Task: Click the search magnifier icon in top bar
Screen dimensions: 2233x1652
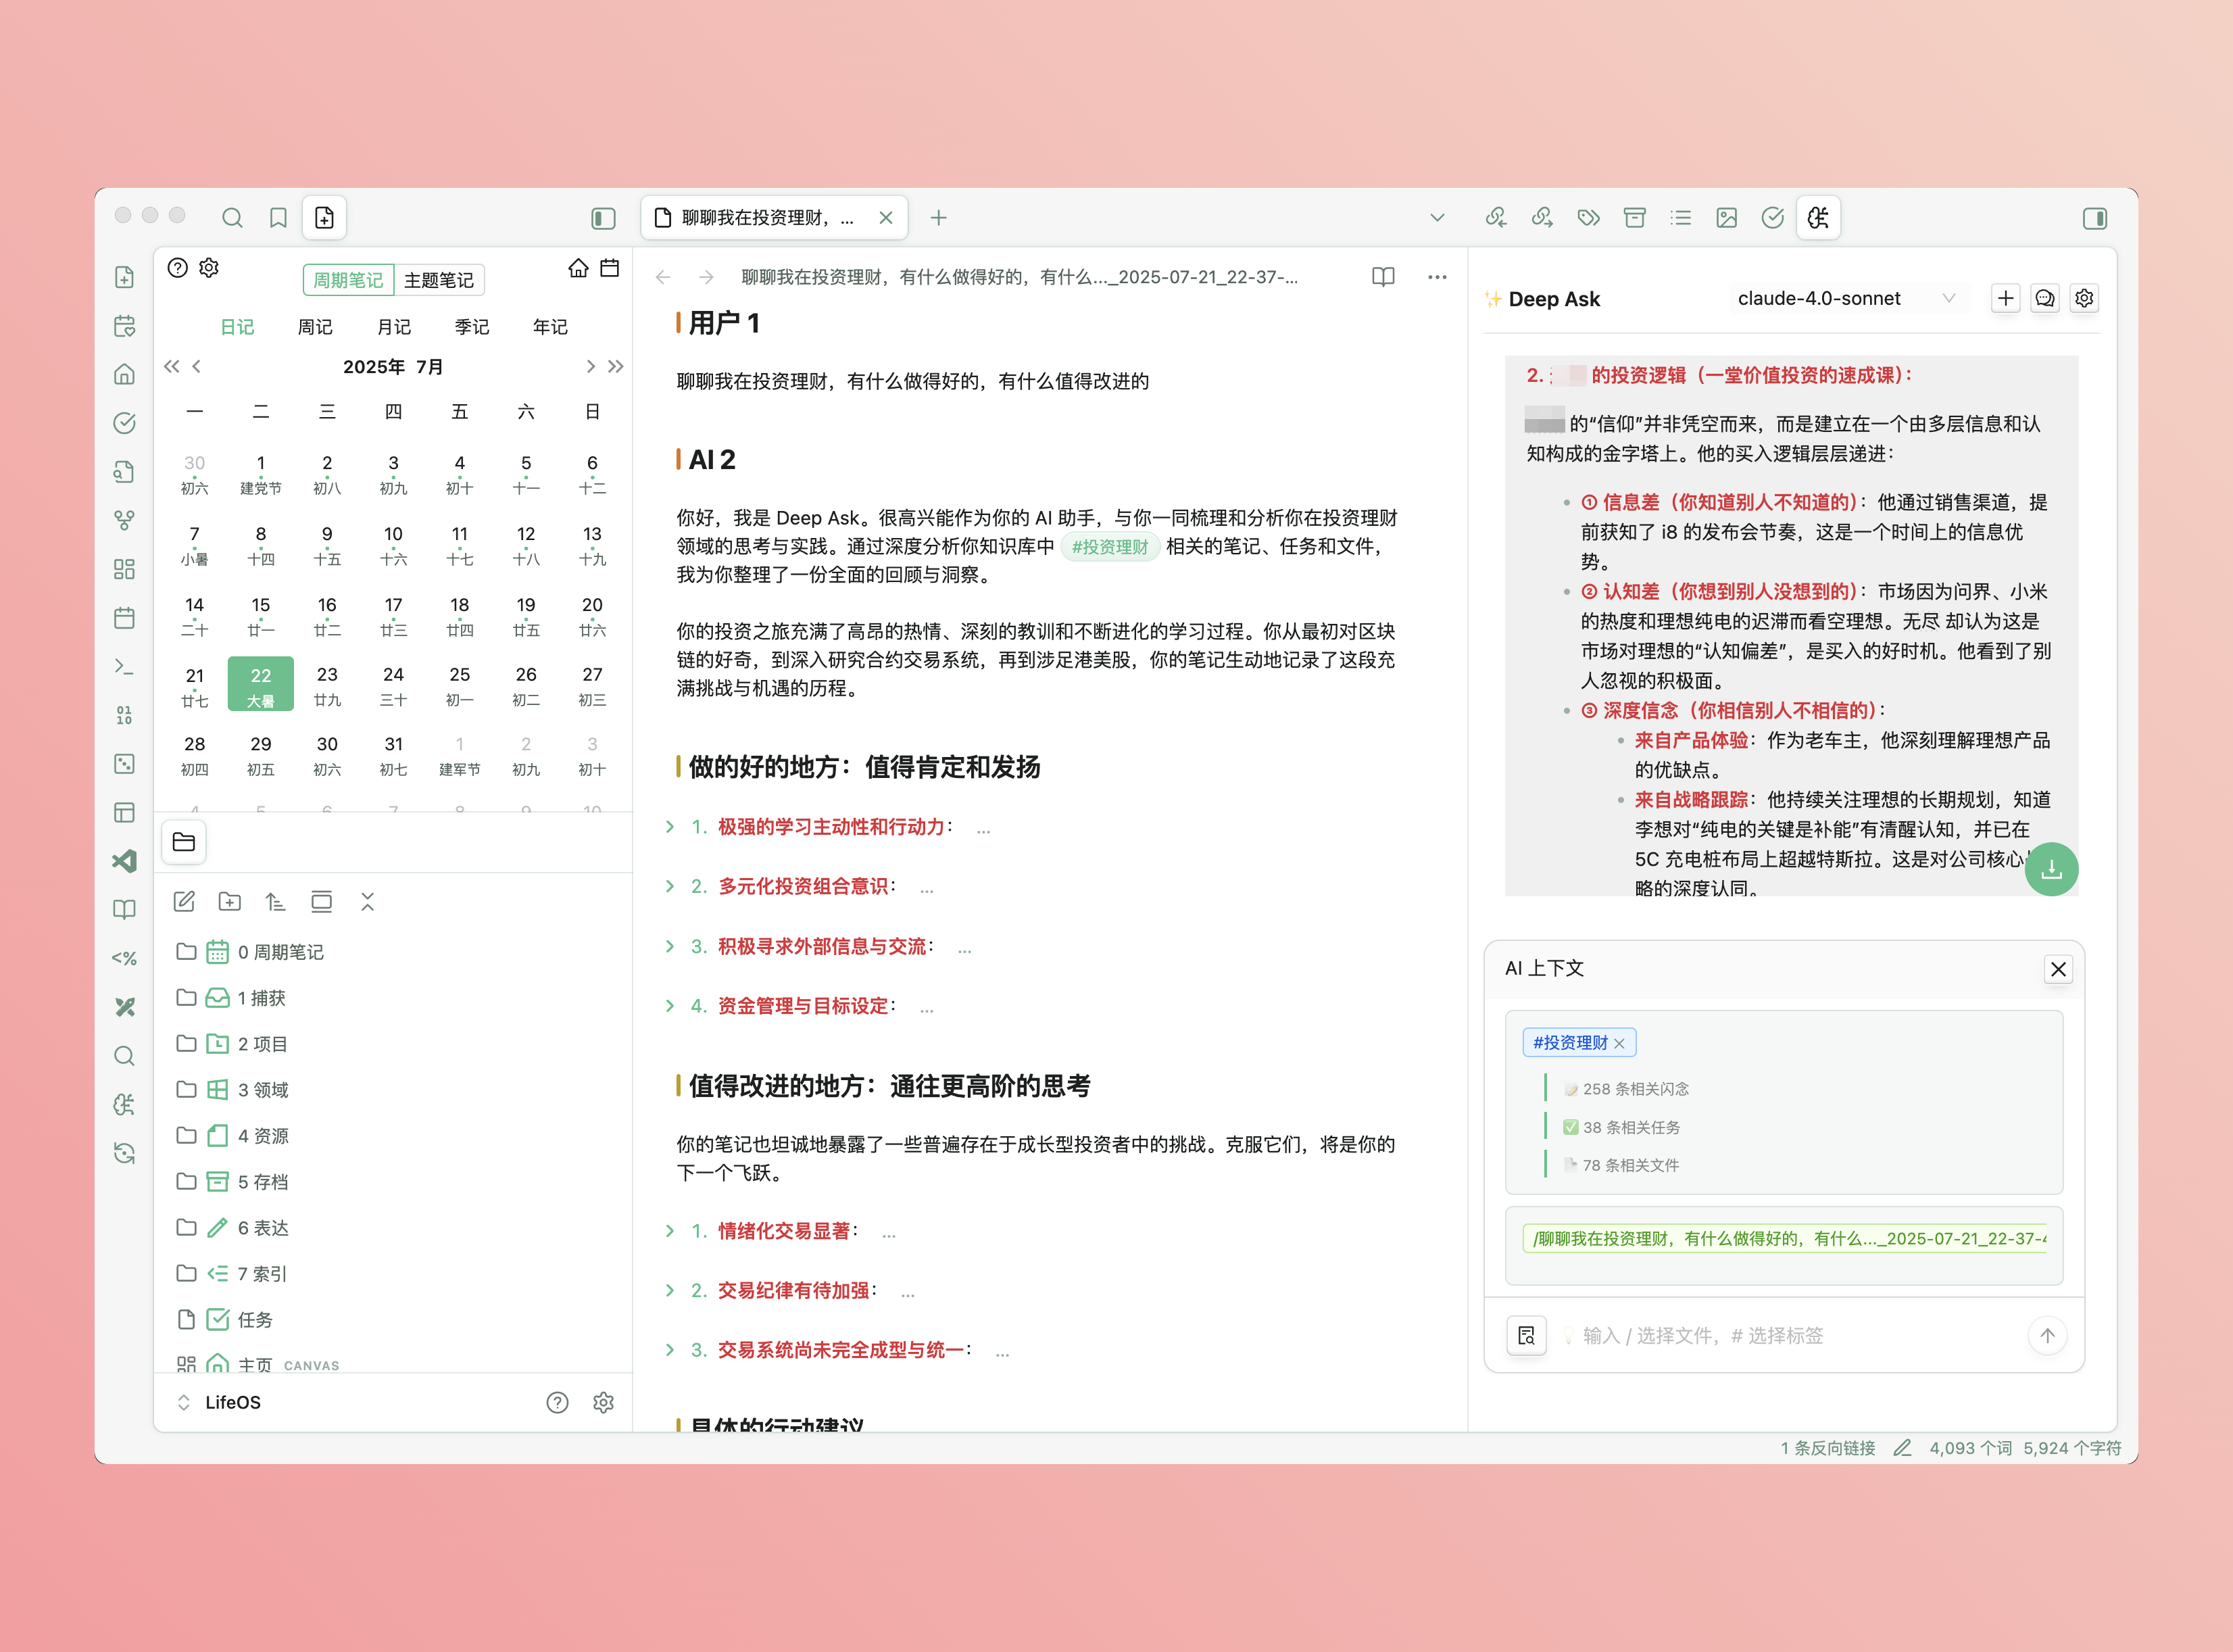Action: [232, 218]
